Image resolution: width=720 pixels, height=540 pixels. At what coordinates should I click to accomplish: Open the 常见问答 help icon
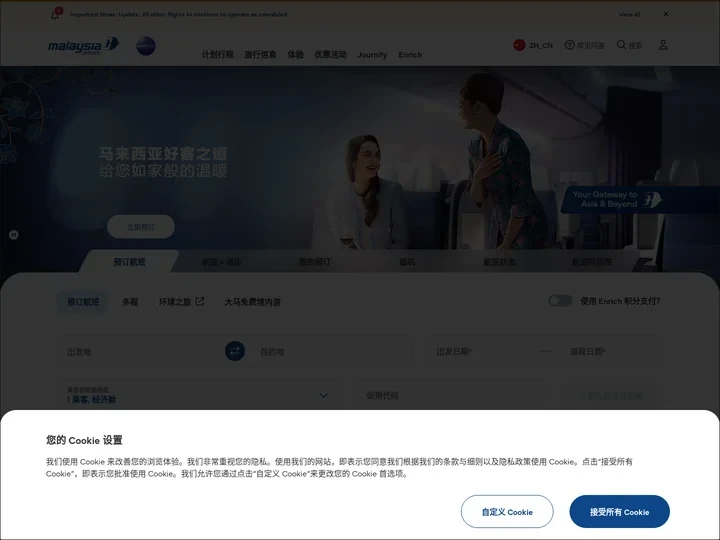[585, 45]
